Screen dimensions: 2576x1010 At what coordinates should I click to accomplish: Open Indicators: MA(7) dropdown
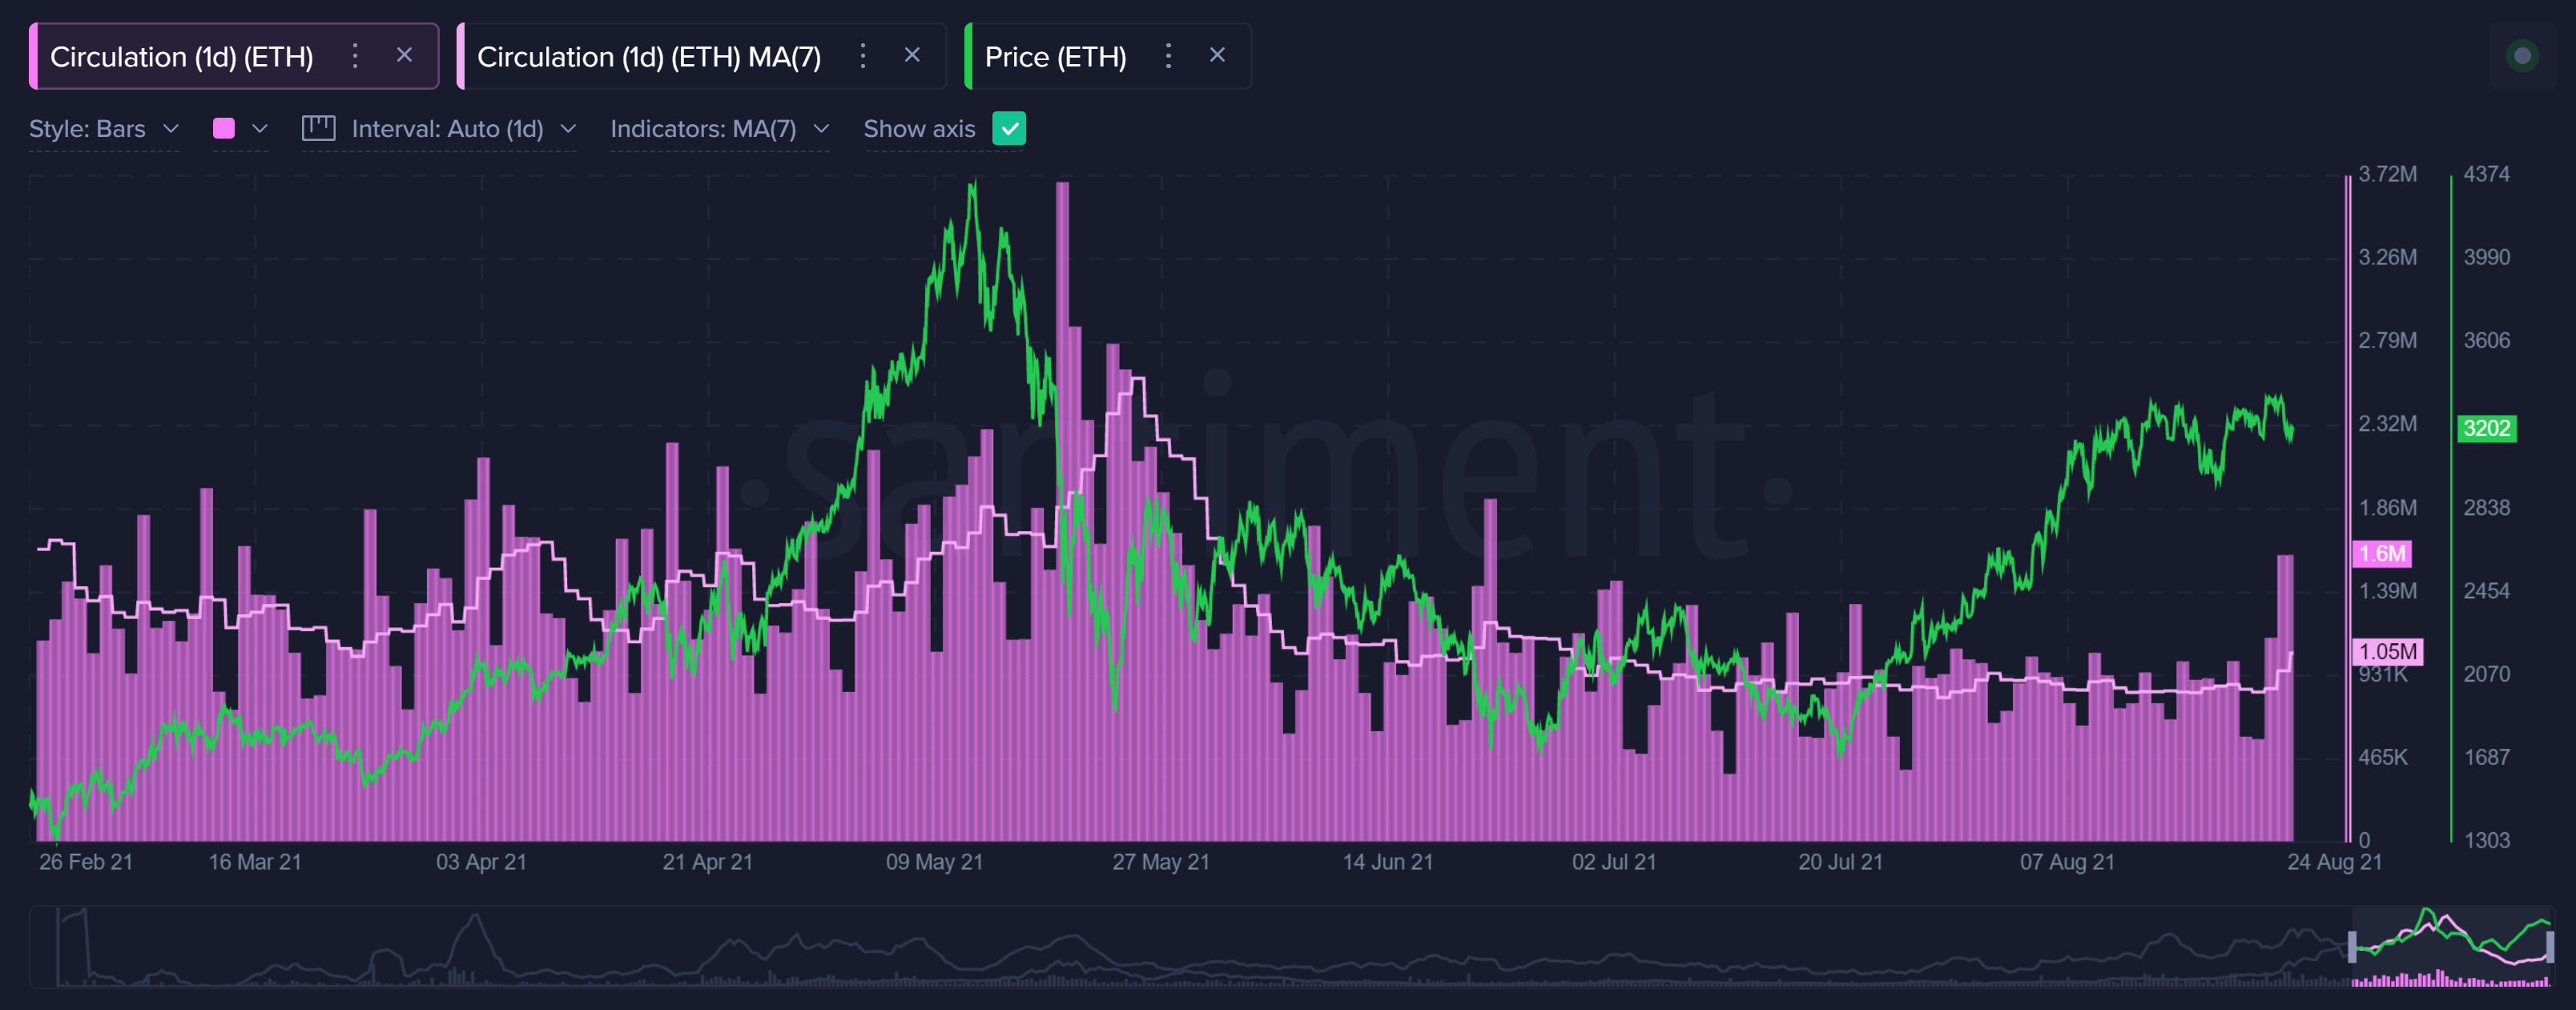719,129
